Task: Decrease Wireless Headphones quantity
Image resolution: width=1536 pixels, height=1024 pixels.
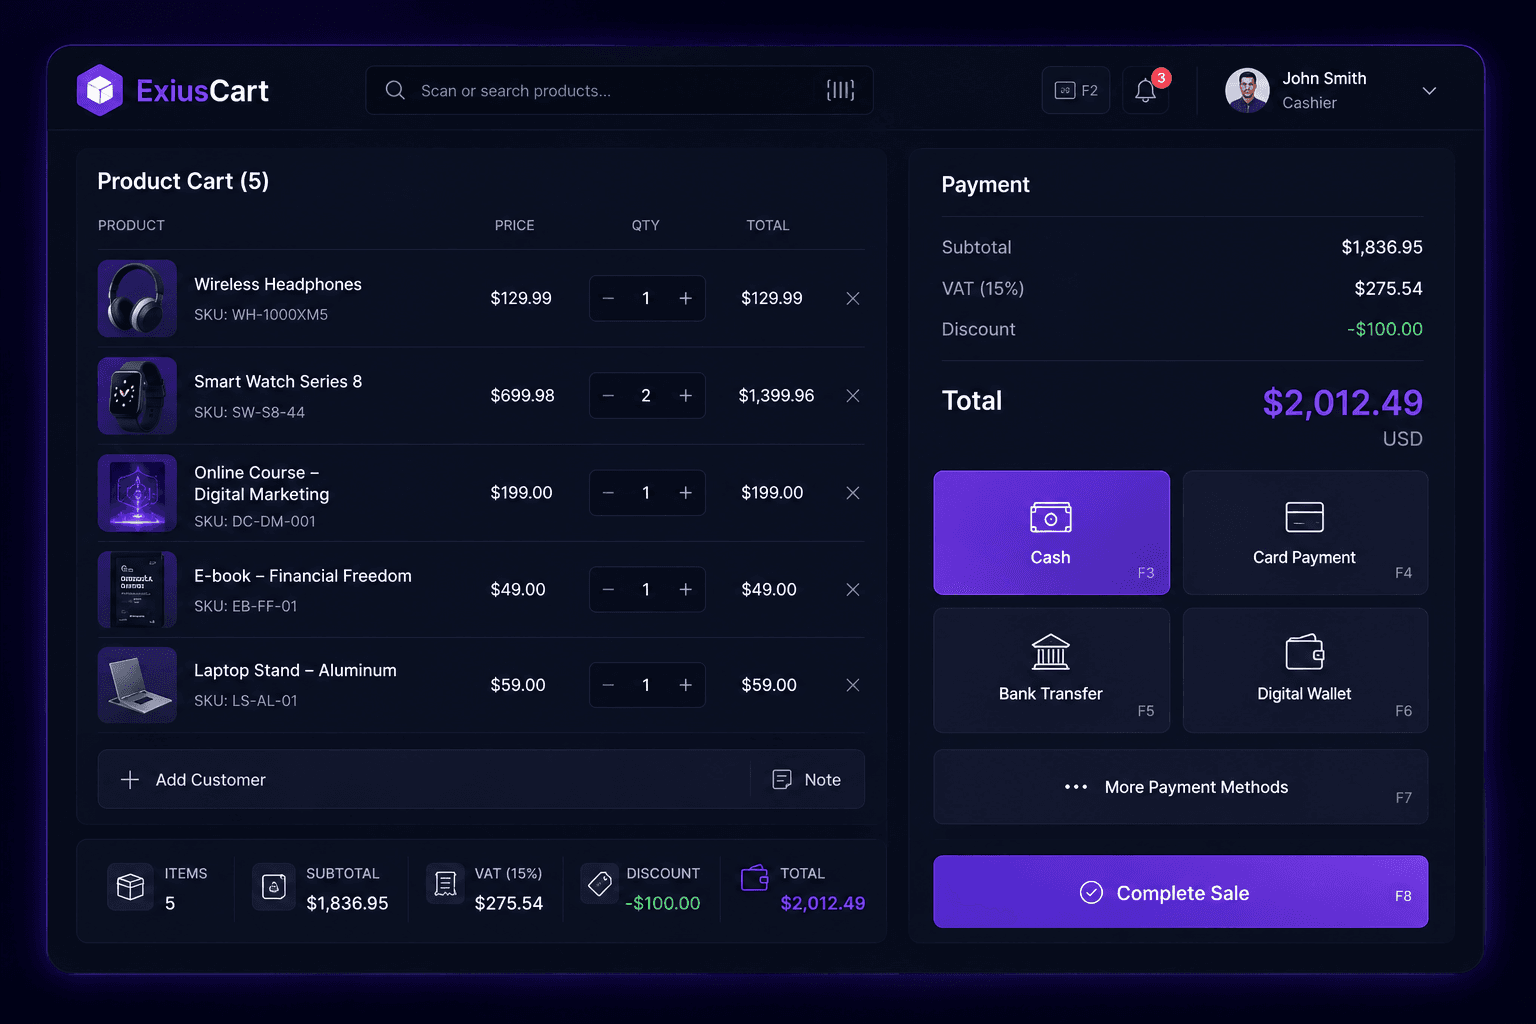Action: [x=608, y=298]
